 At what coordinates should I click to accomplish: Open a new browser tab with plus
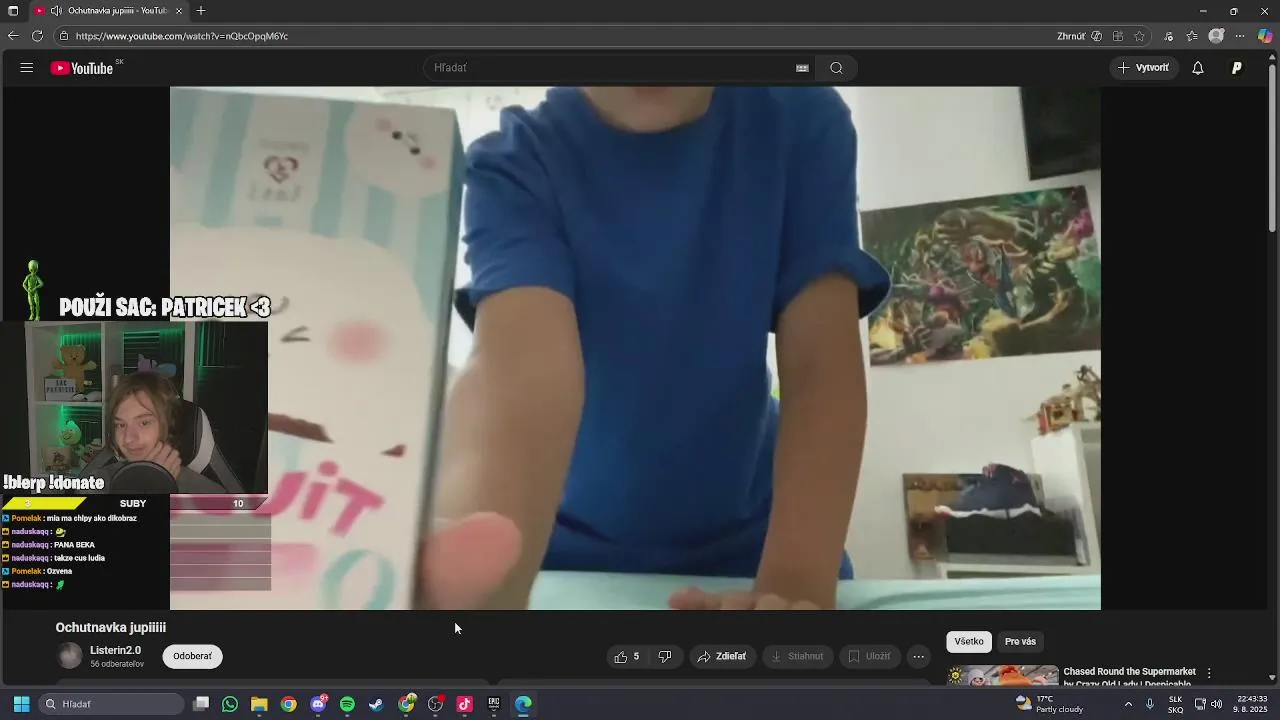[201, 11]
